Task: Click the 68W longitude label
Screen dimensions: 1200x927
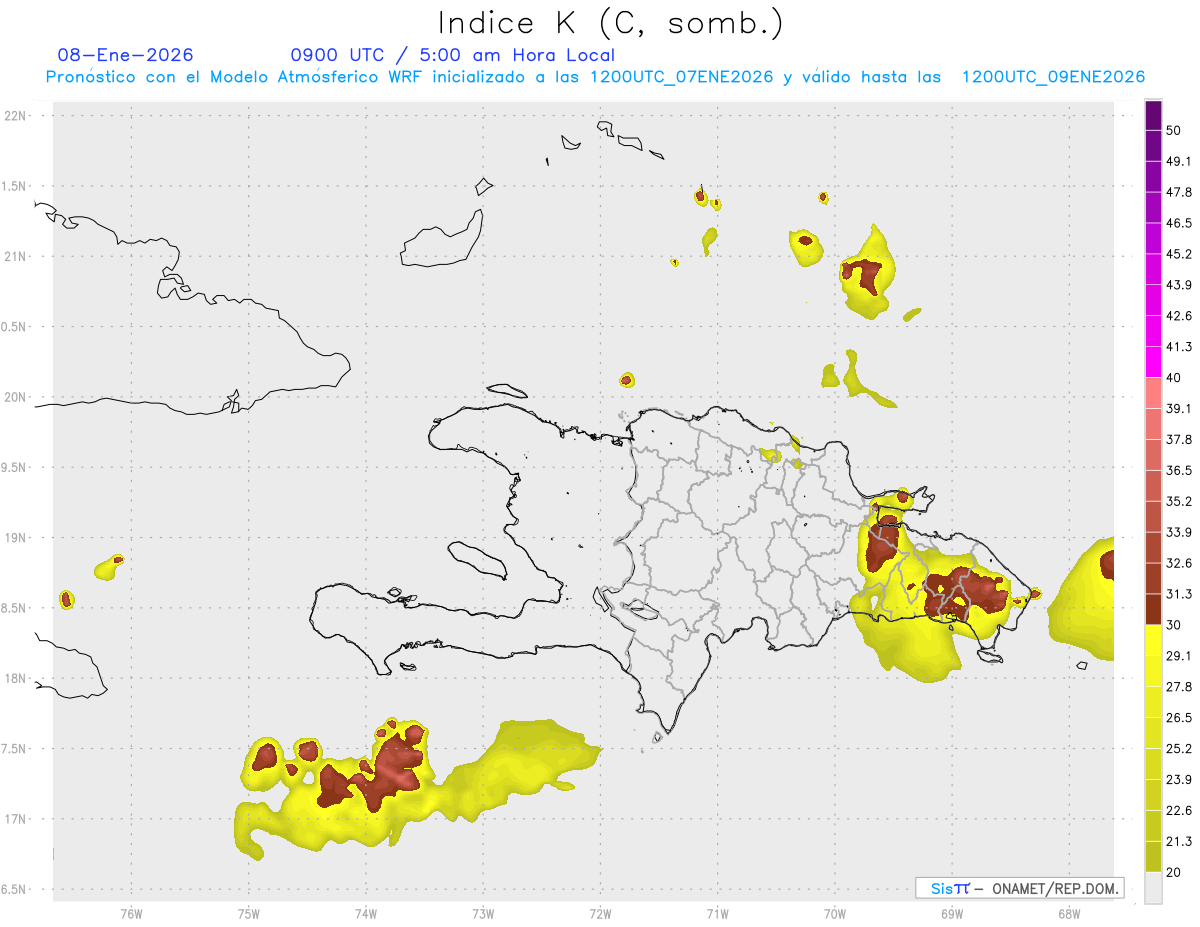Action: coord(1069,913)
